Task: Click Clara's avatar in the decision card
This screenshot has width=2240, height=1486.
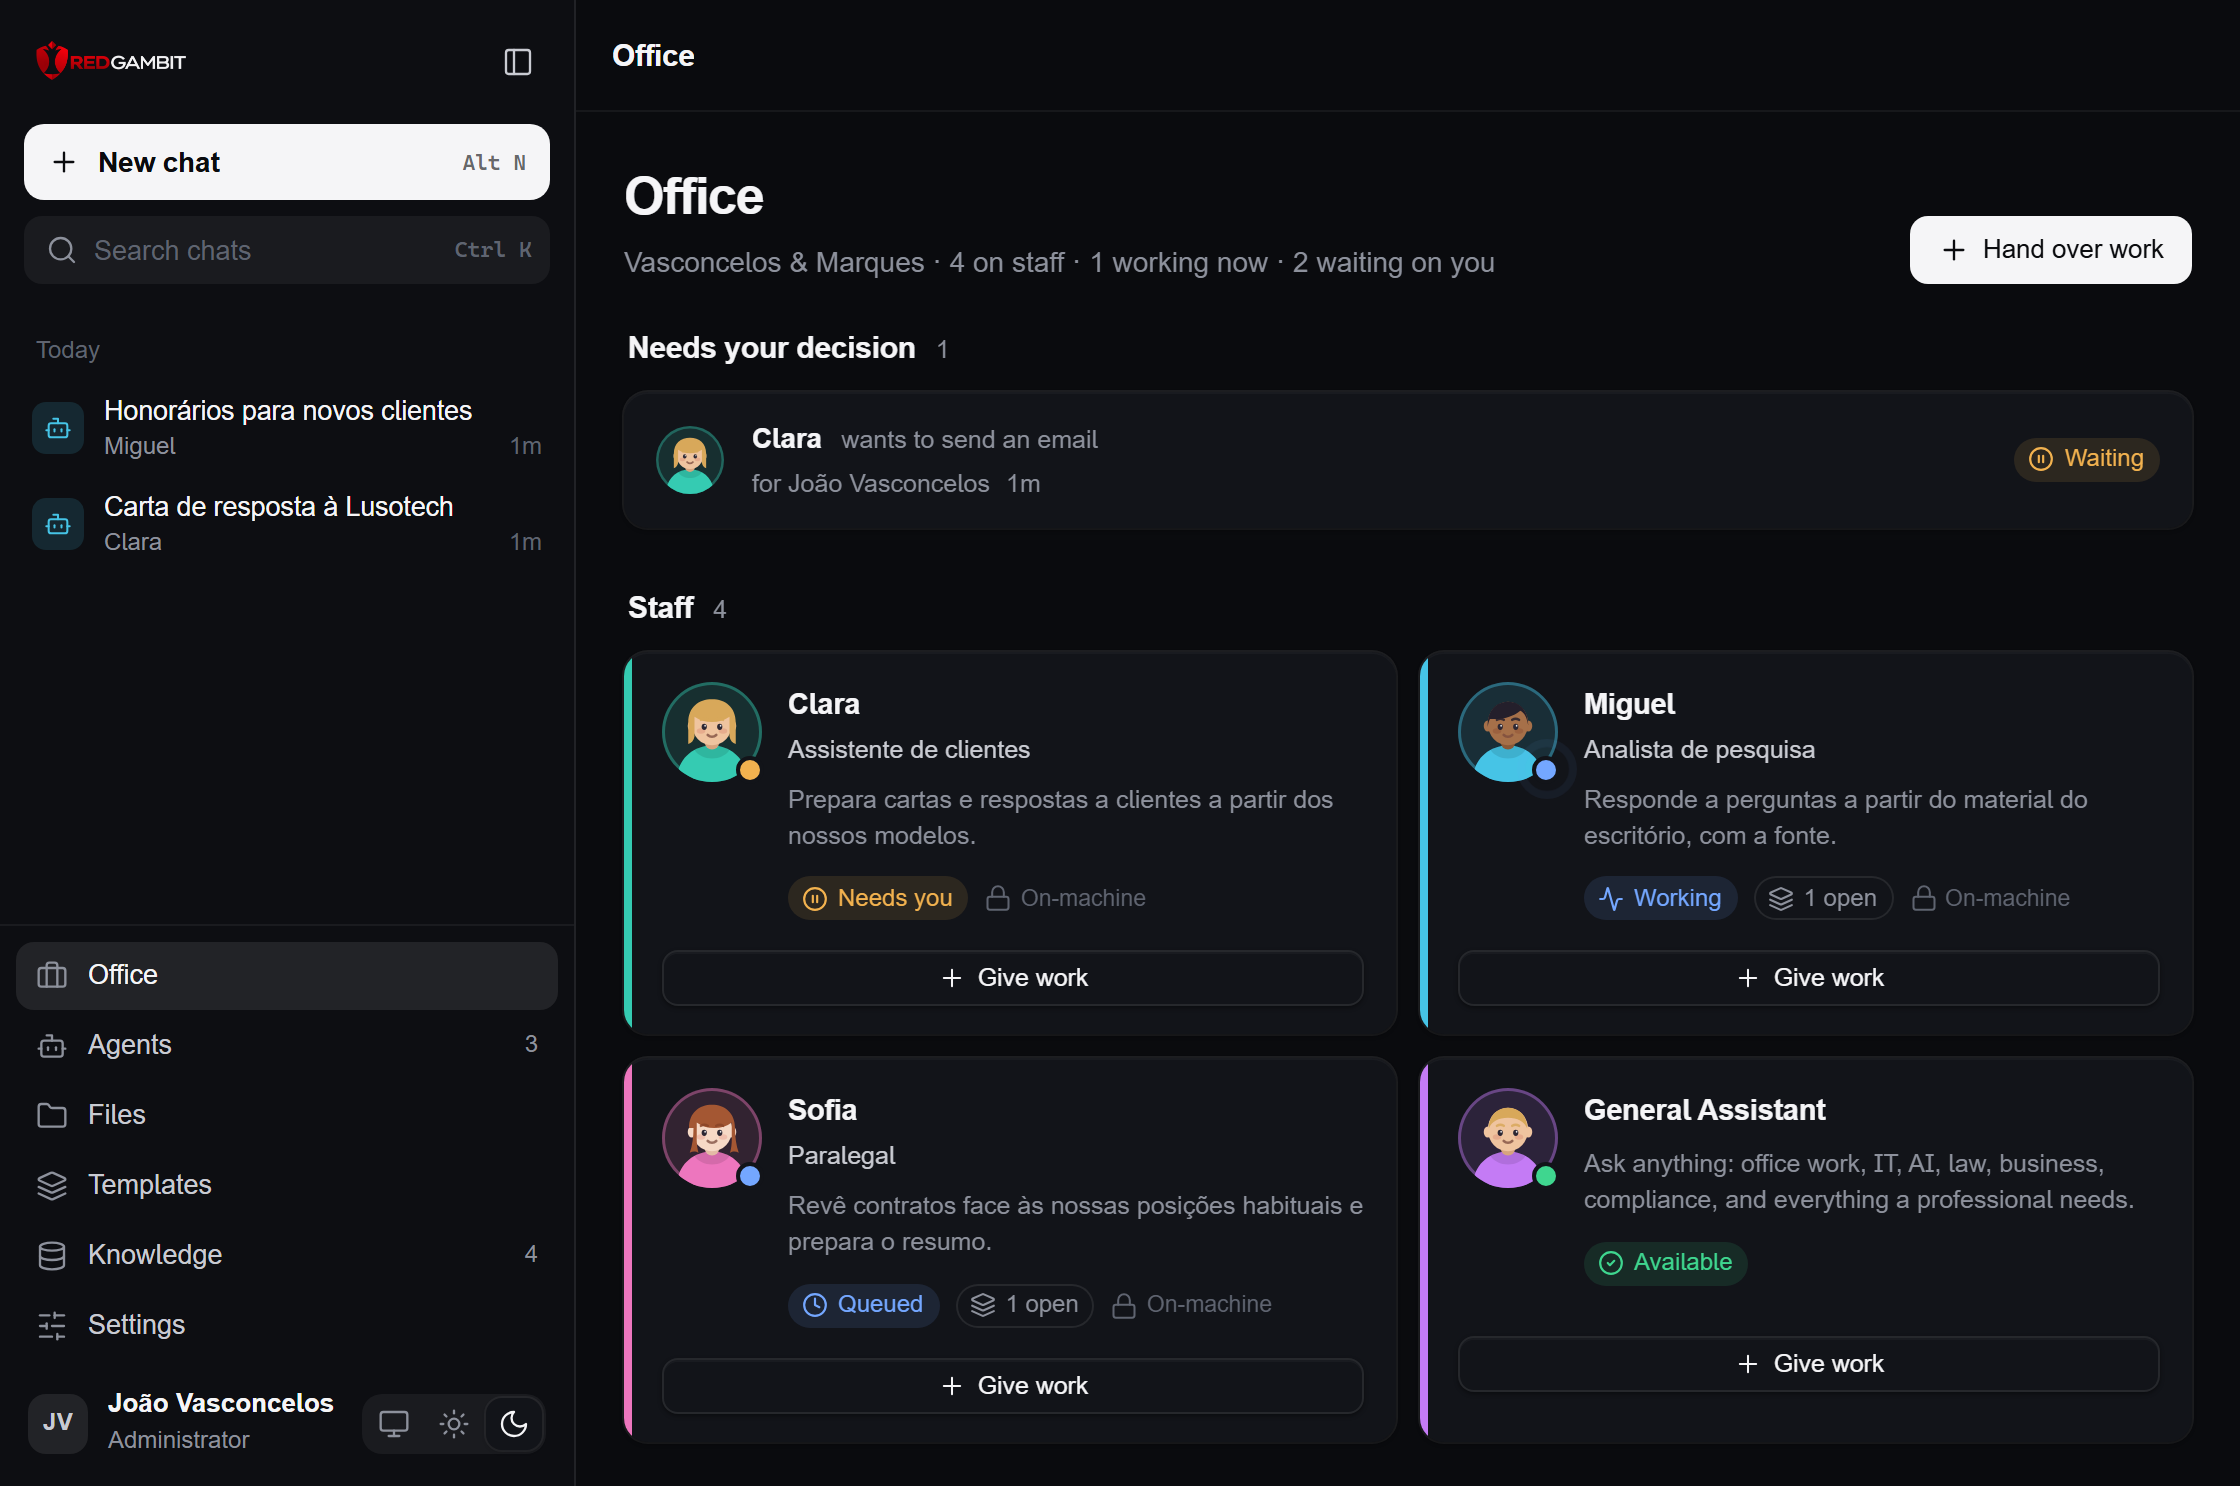Action: 690,460
